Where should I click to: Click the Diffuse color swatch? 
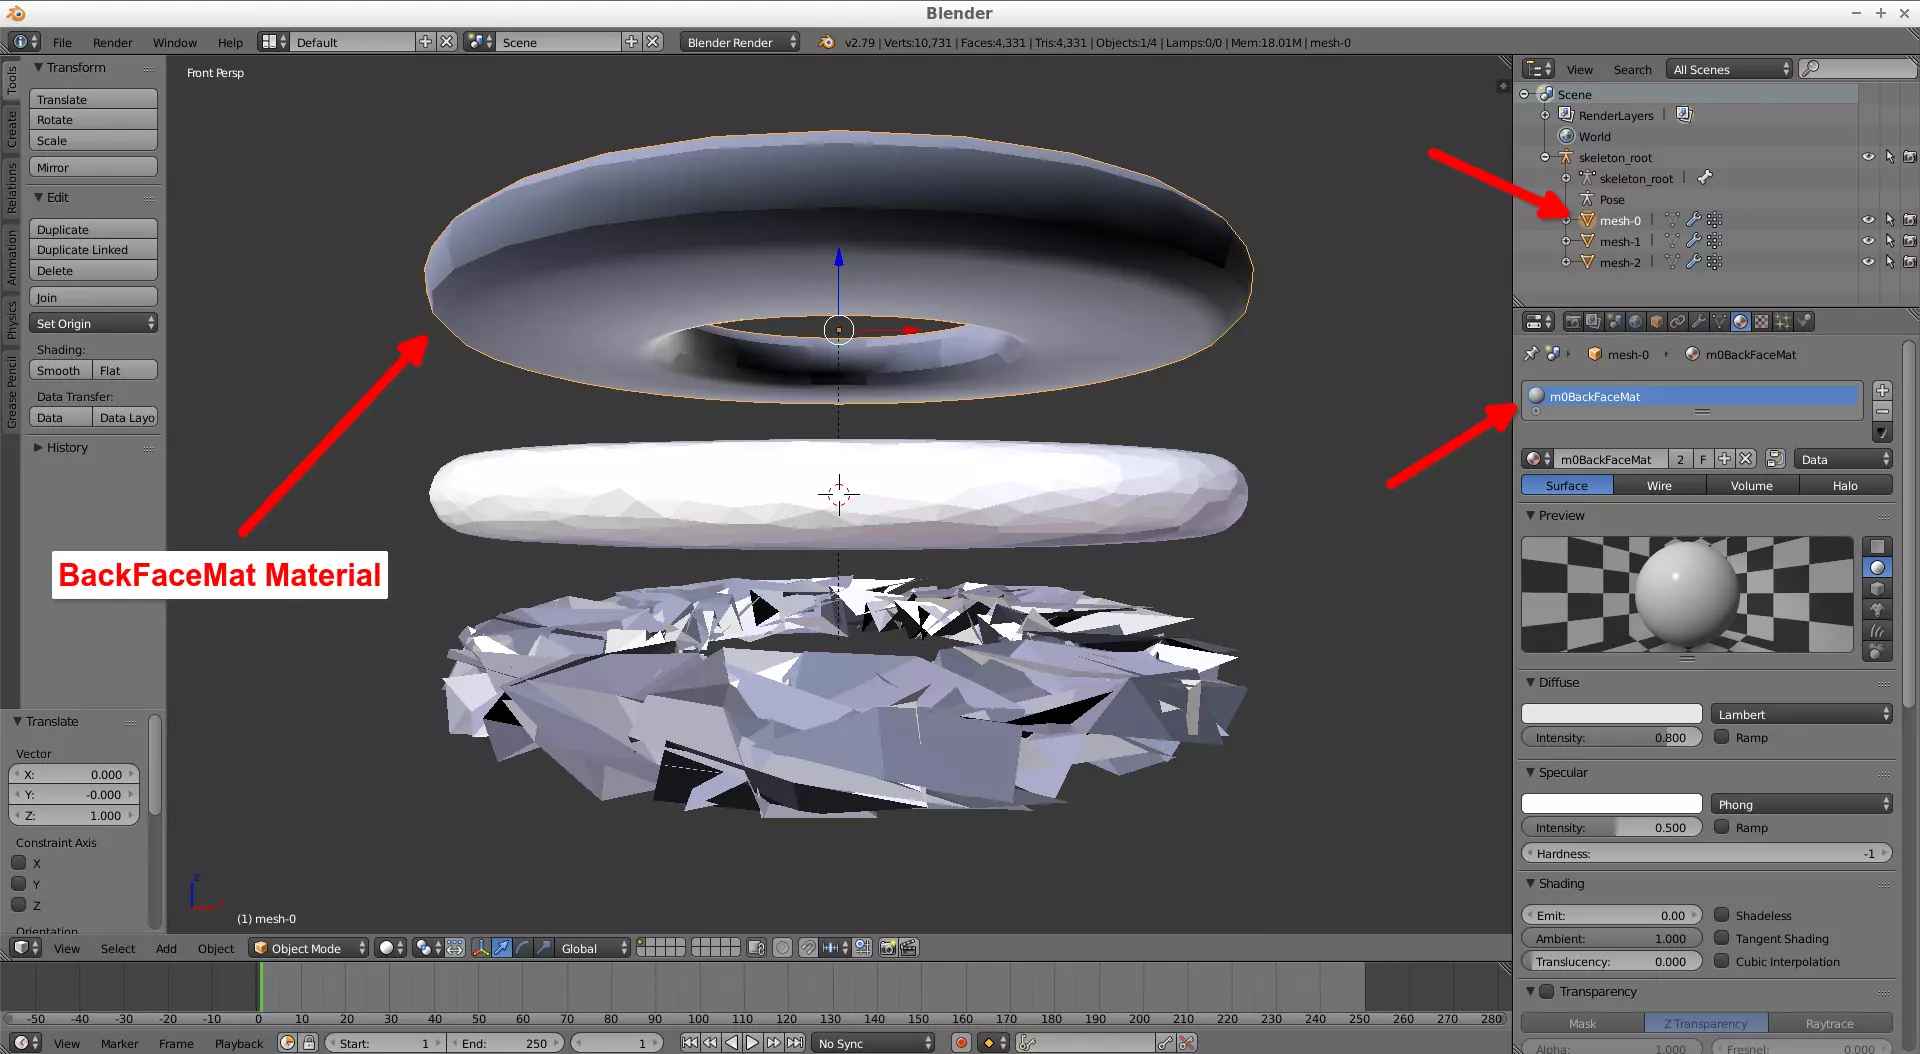coord(1611,714)
